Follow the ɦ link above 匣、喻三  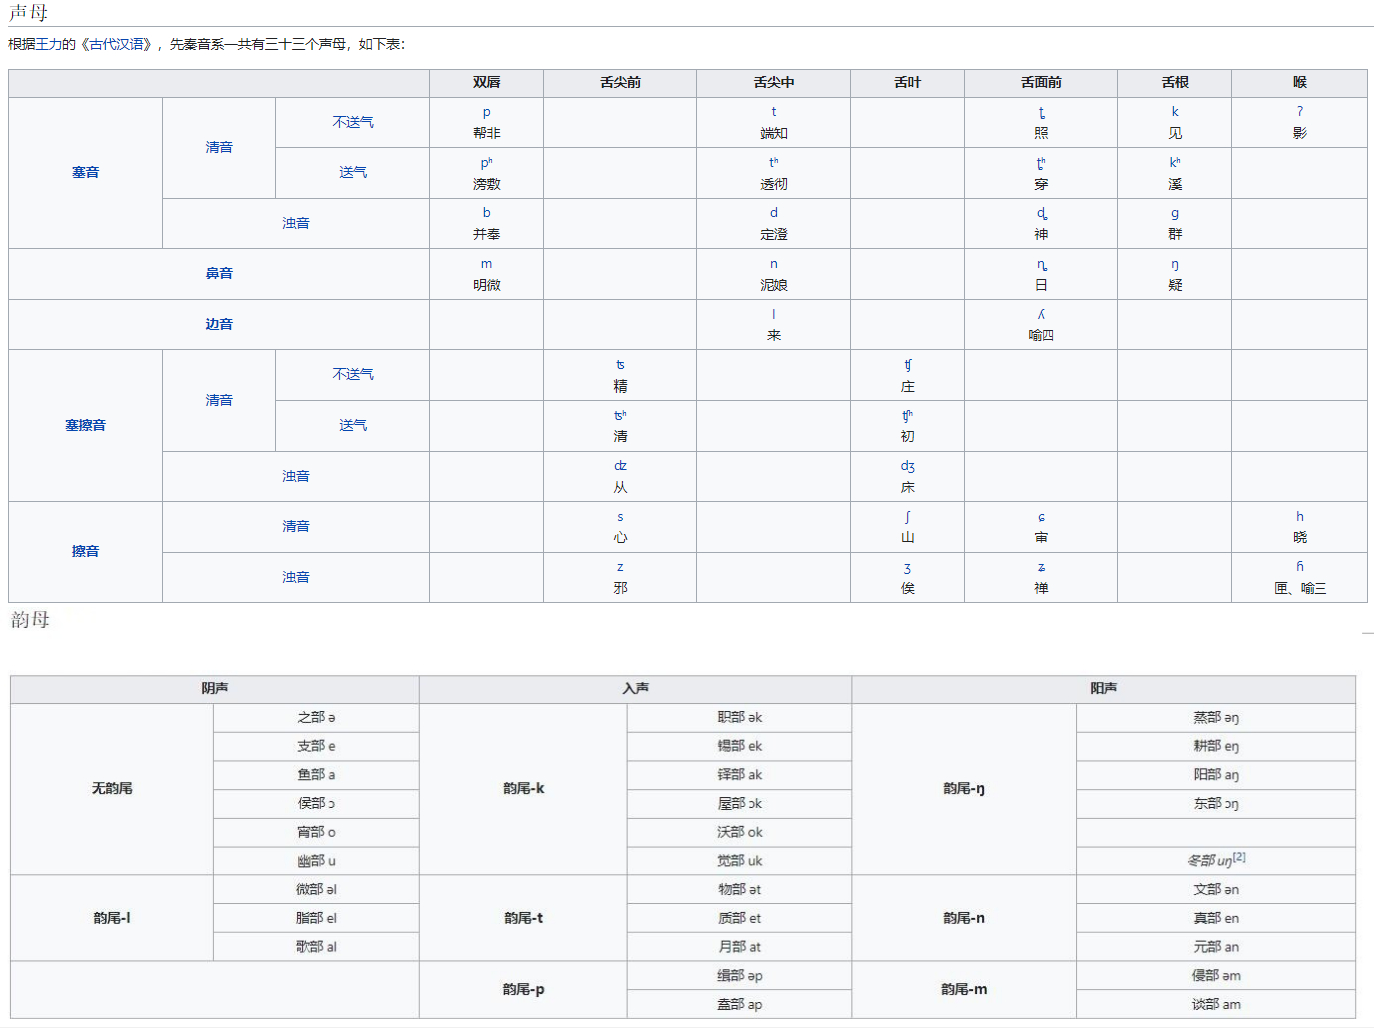click(x=1300, y=567)
